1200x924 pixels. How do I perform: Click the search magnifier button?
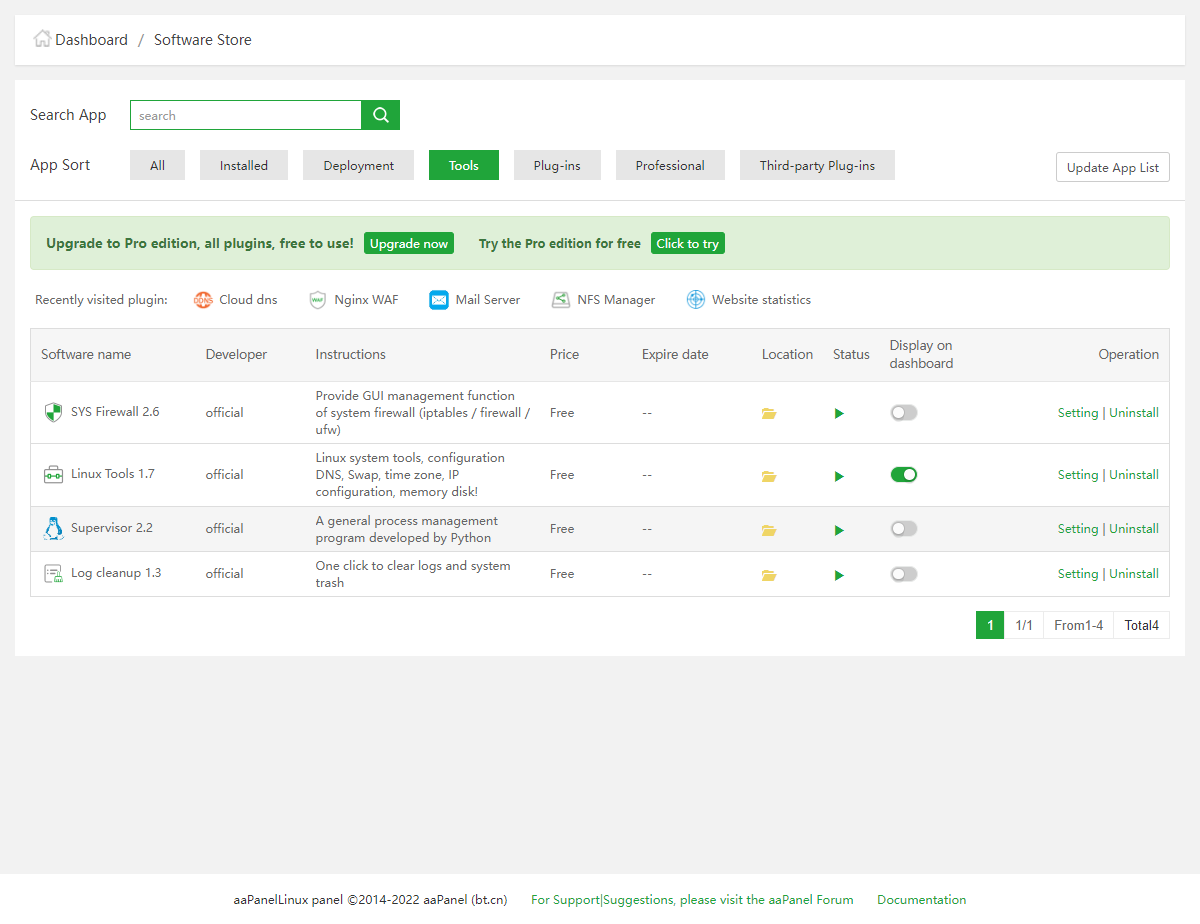click(x=380, y=115)
